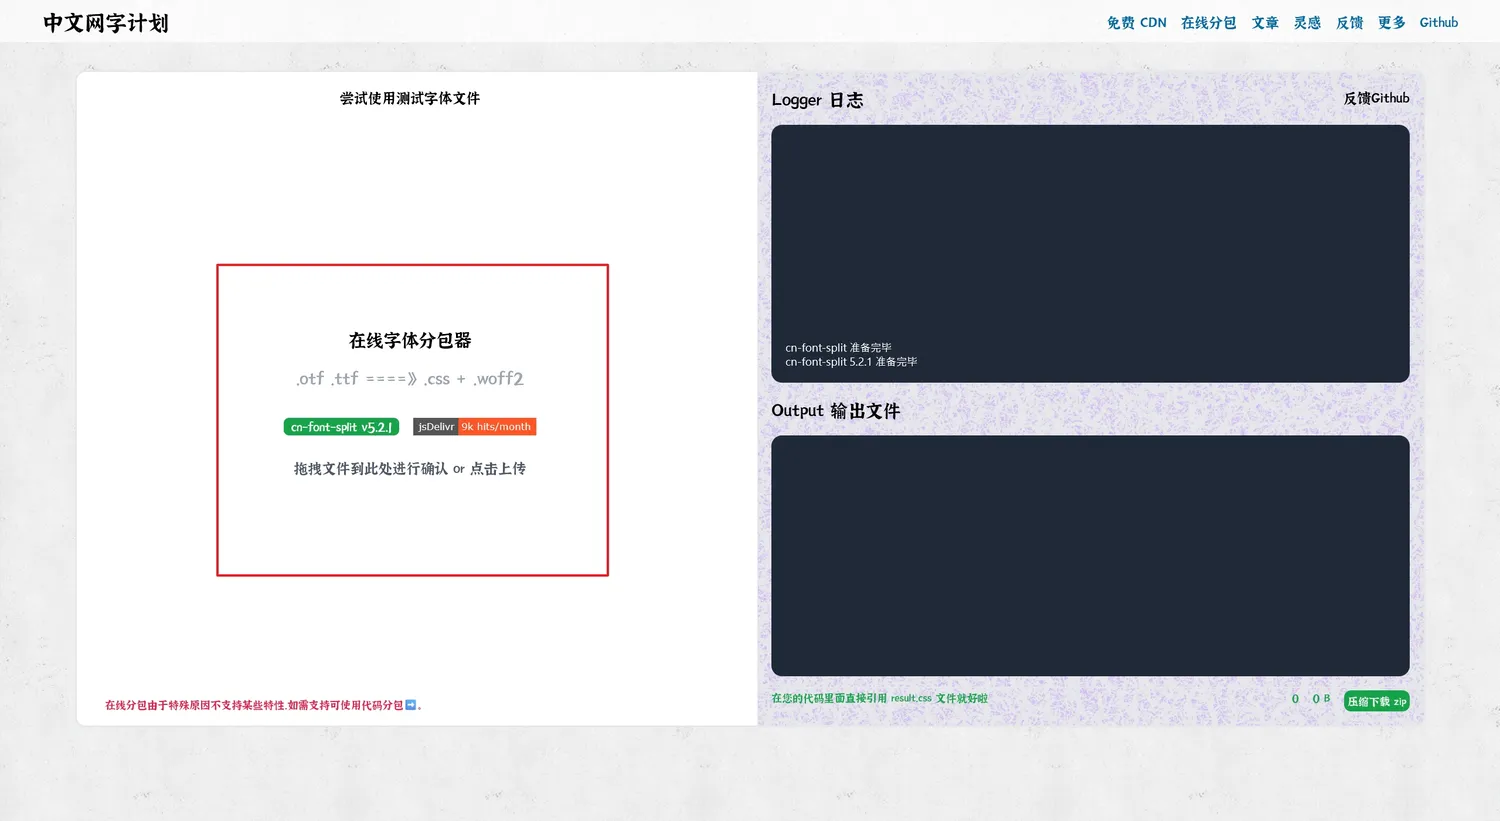The image size is (1500, 821).
Task: Click the blue arrow icon in the red notice
Action: (x=410, y=705)
